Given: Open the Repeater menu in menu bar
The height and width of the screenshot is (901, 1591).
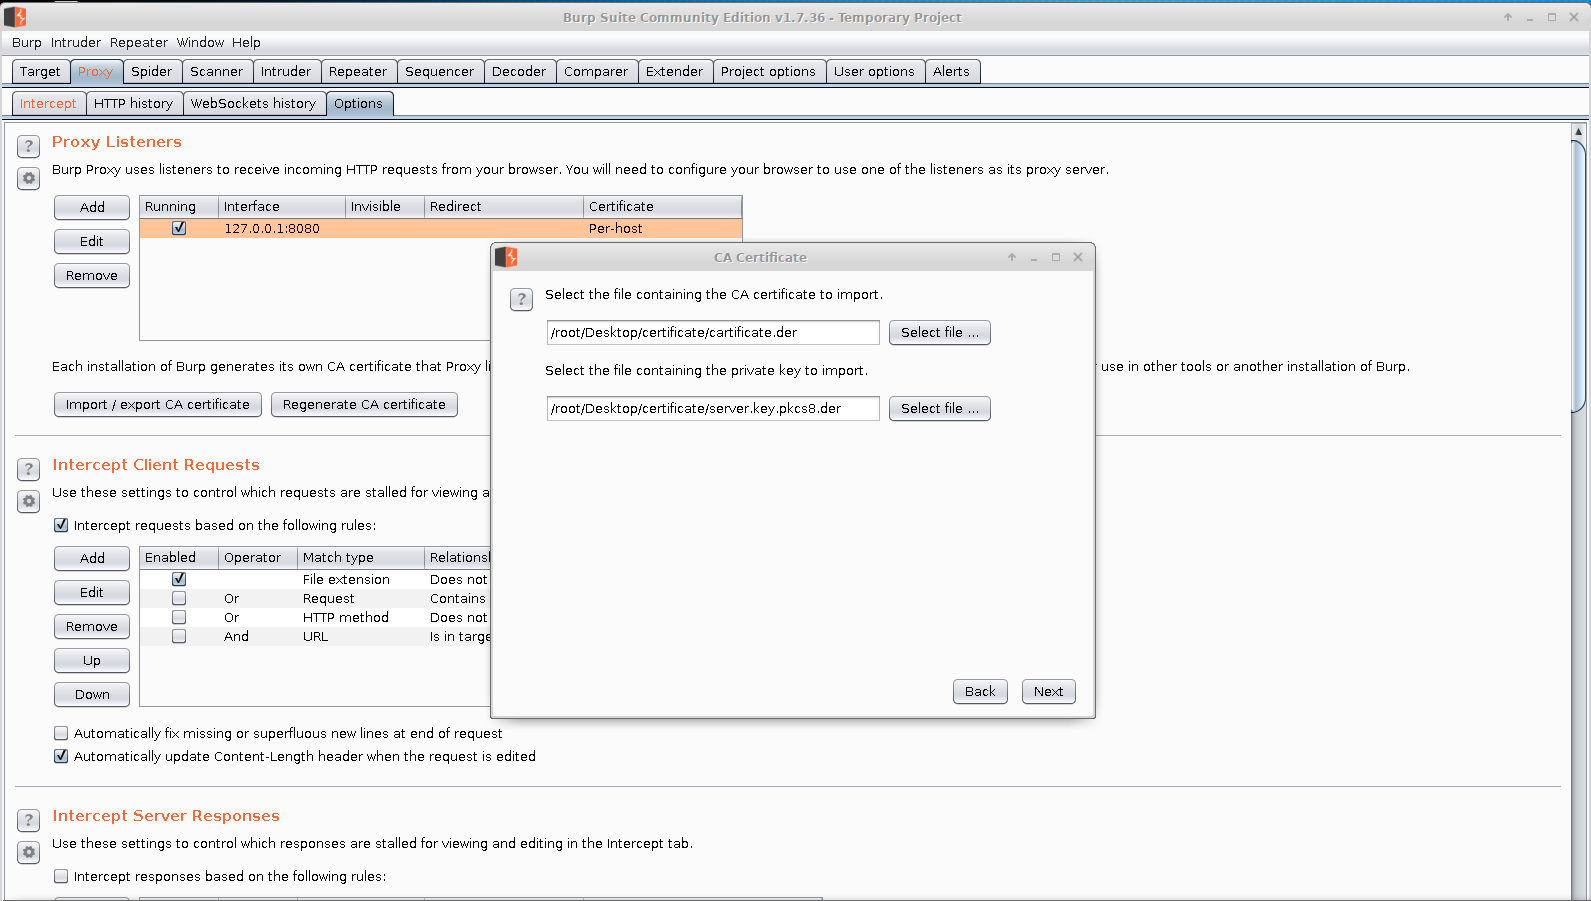Looking at the screenshot, I should tap(139, 42).
